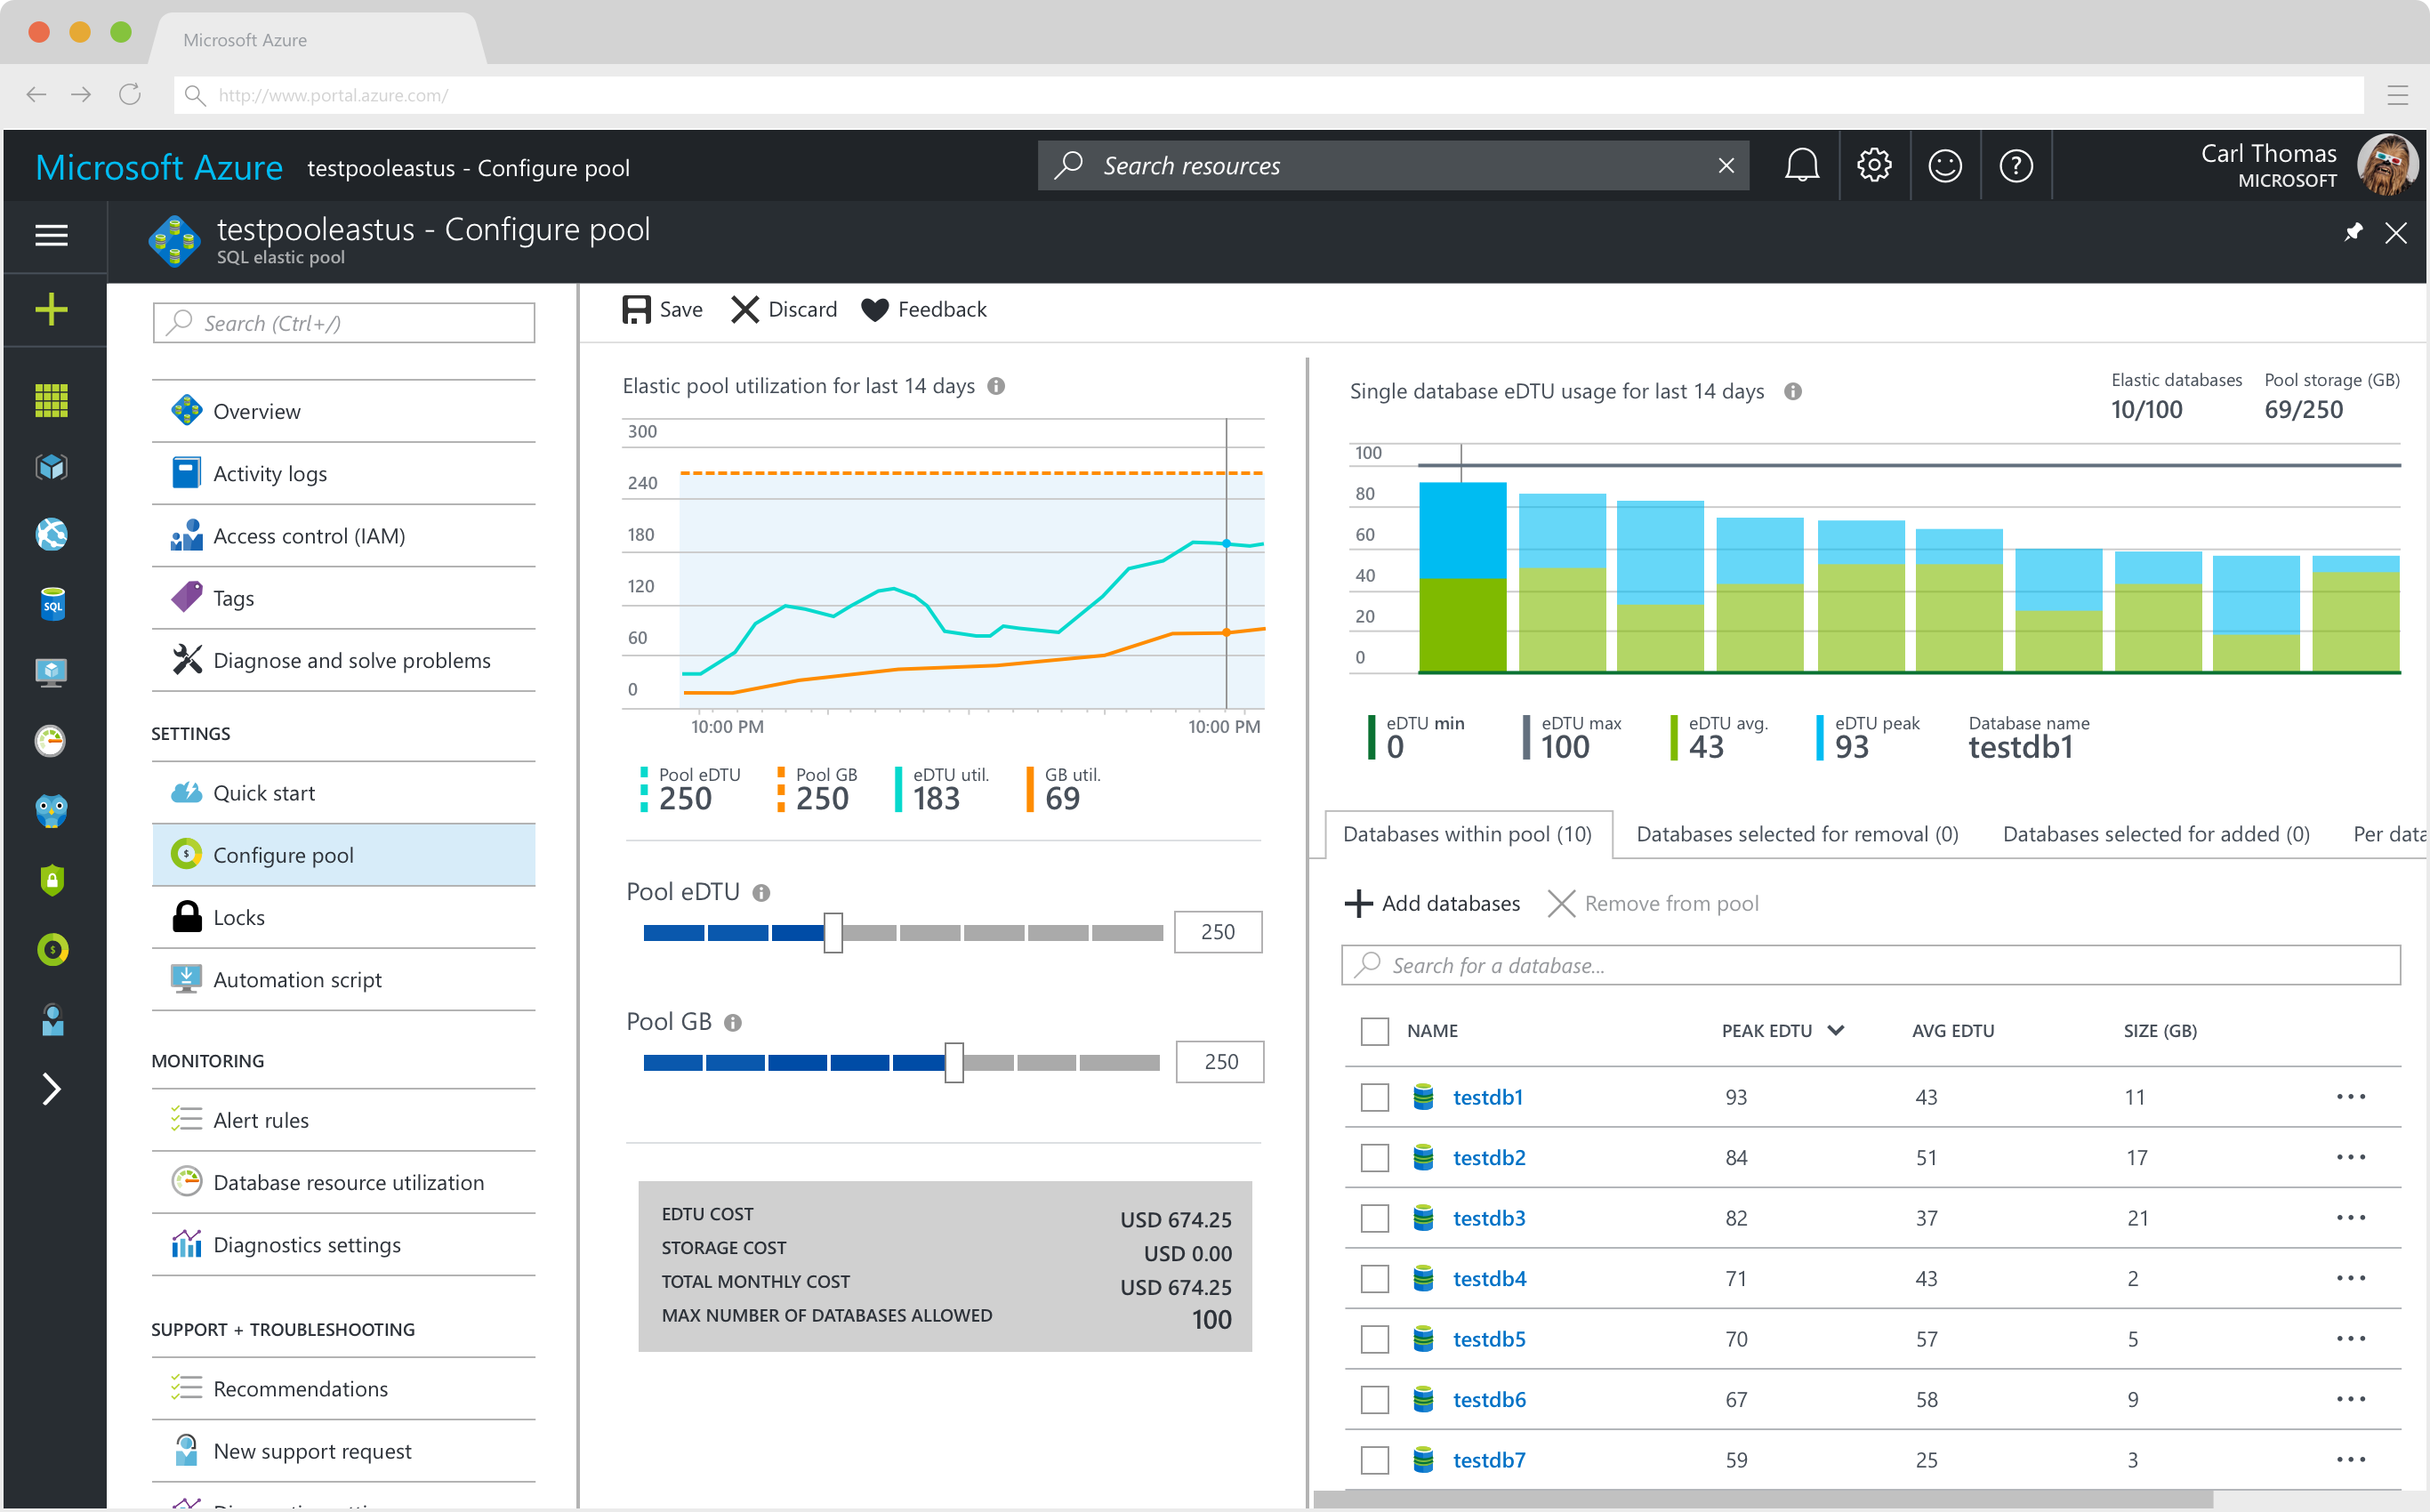This screenshot has height=1512, width=2430.
Task: Sort by PEAK EDTU column arrow
Action: pyautogui.click(x=1835, y=1030)
